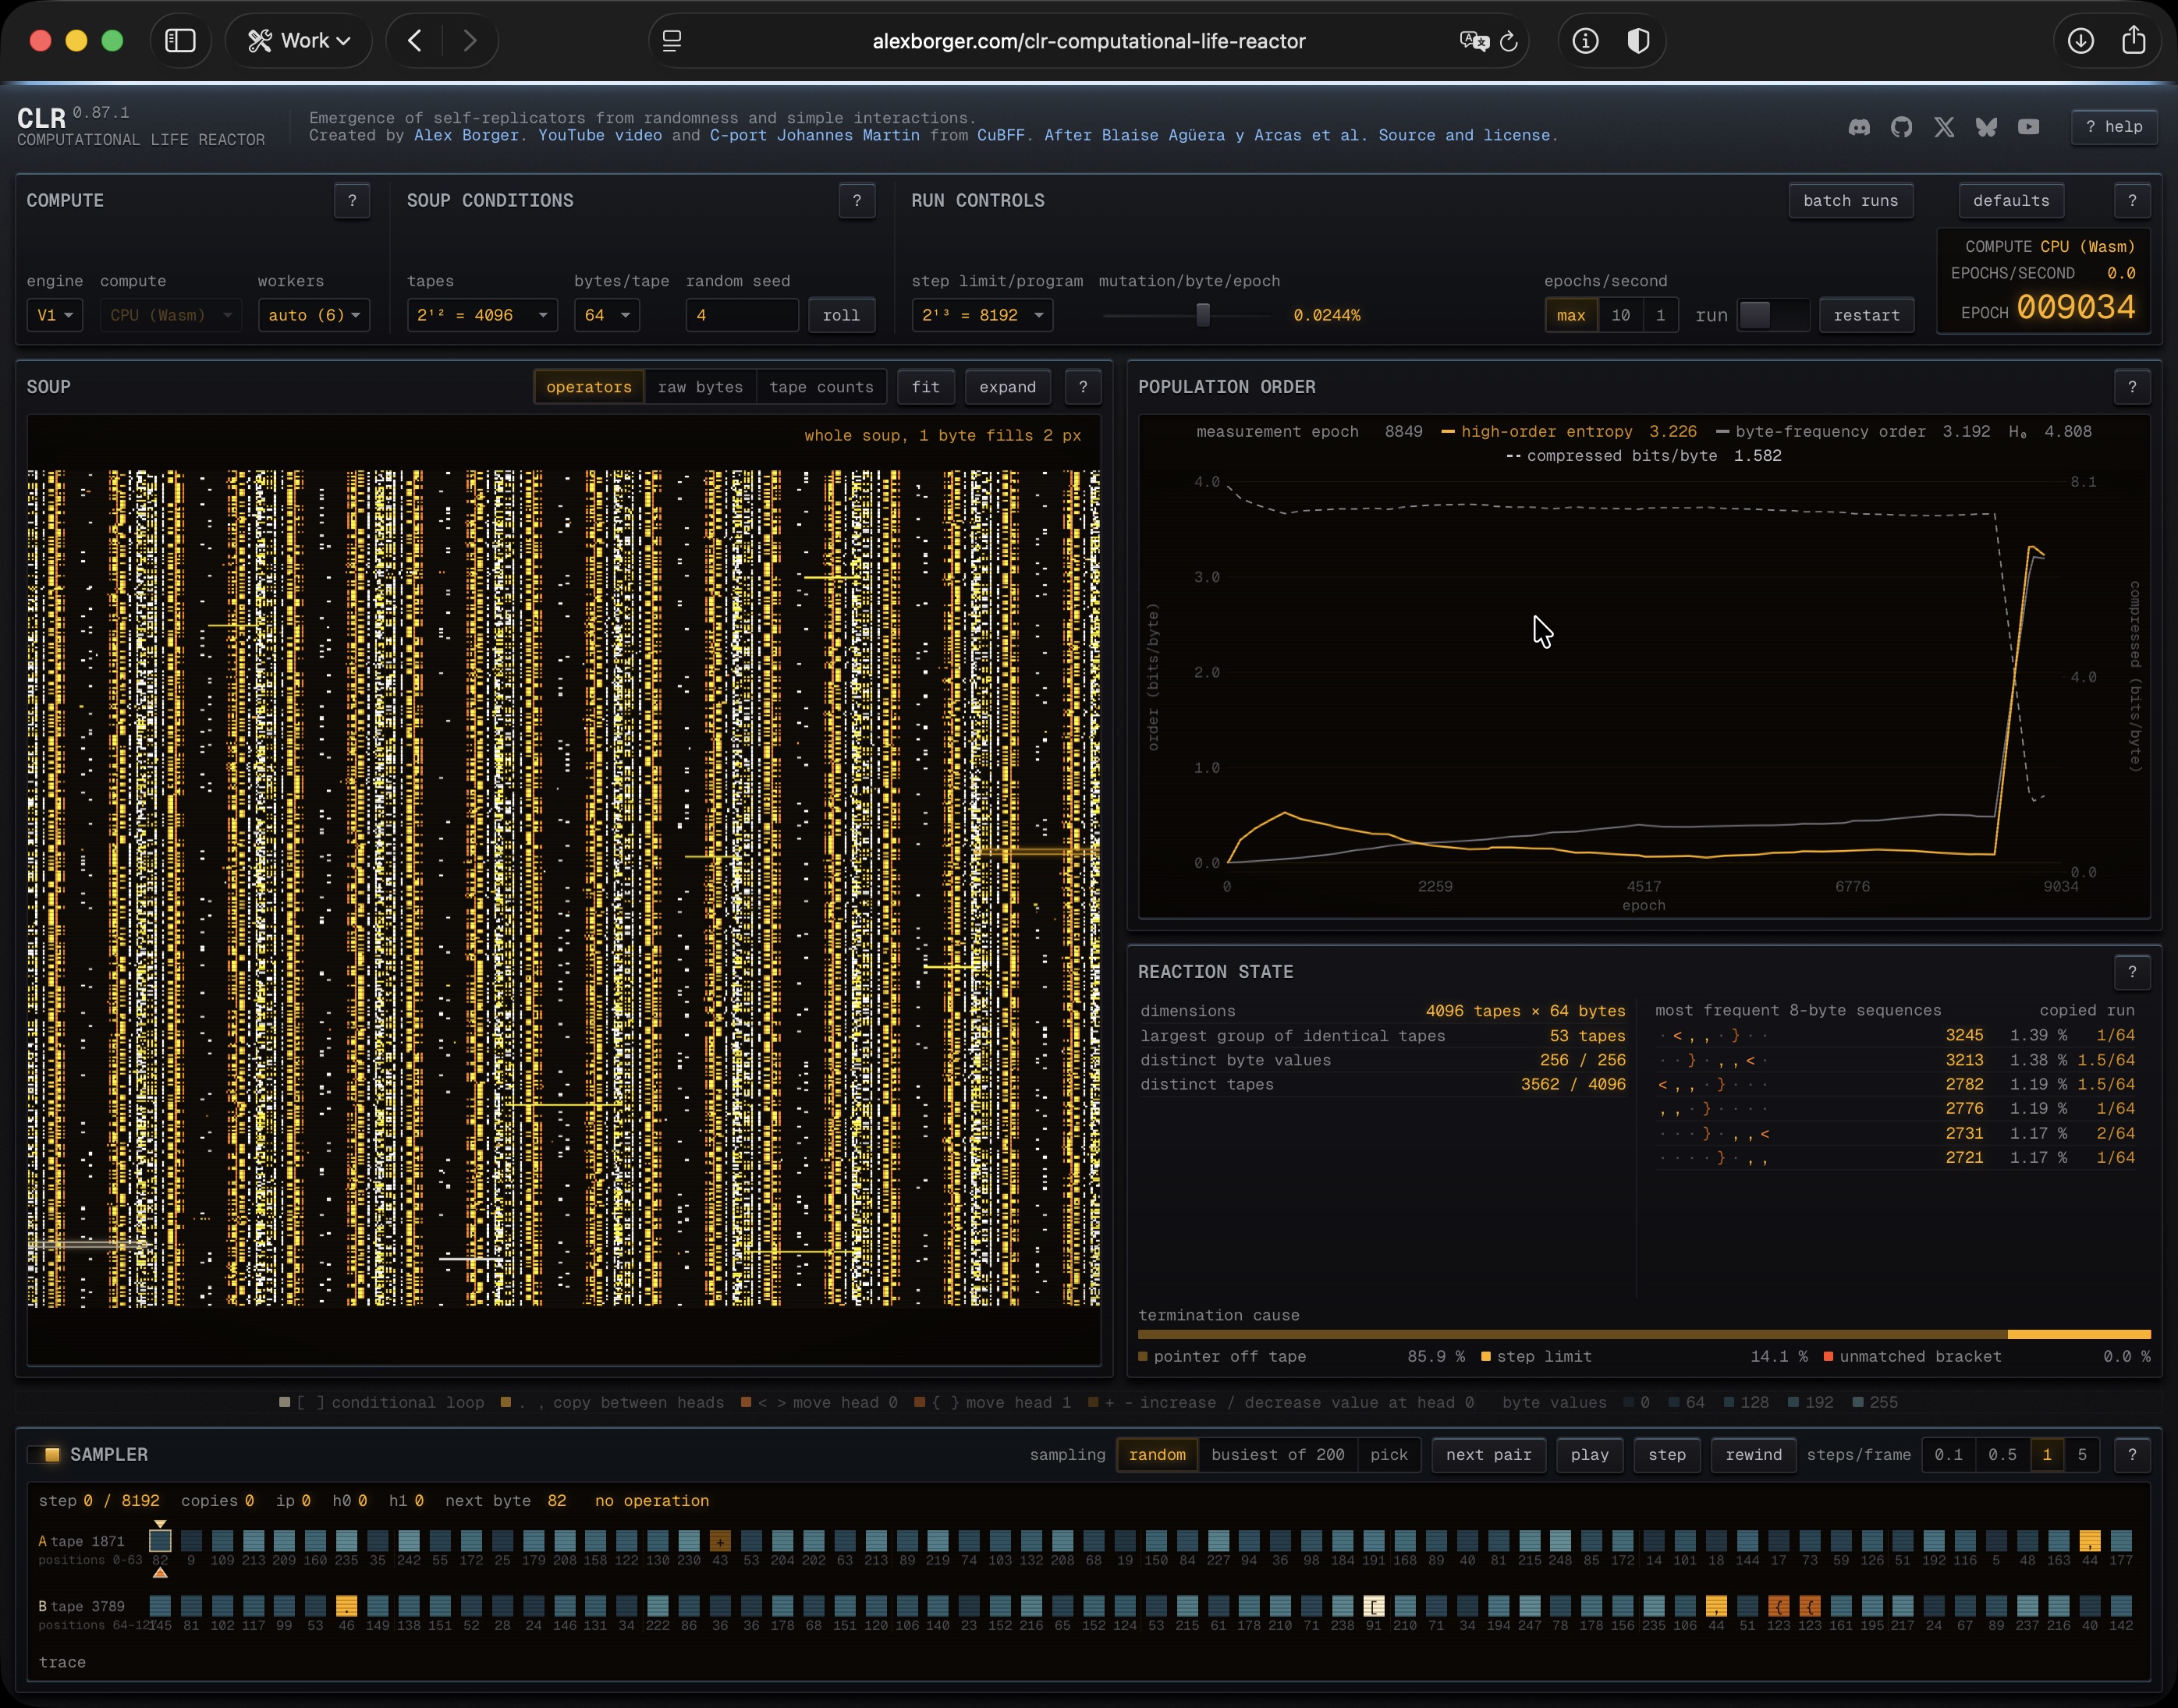Set steps/frame to 0.1
This screenshot has height=1708, width=2178.
pos(1948,1455)
